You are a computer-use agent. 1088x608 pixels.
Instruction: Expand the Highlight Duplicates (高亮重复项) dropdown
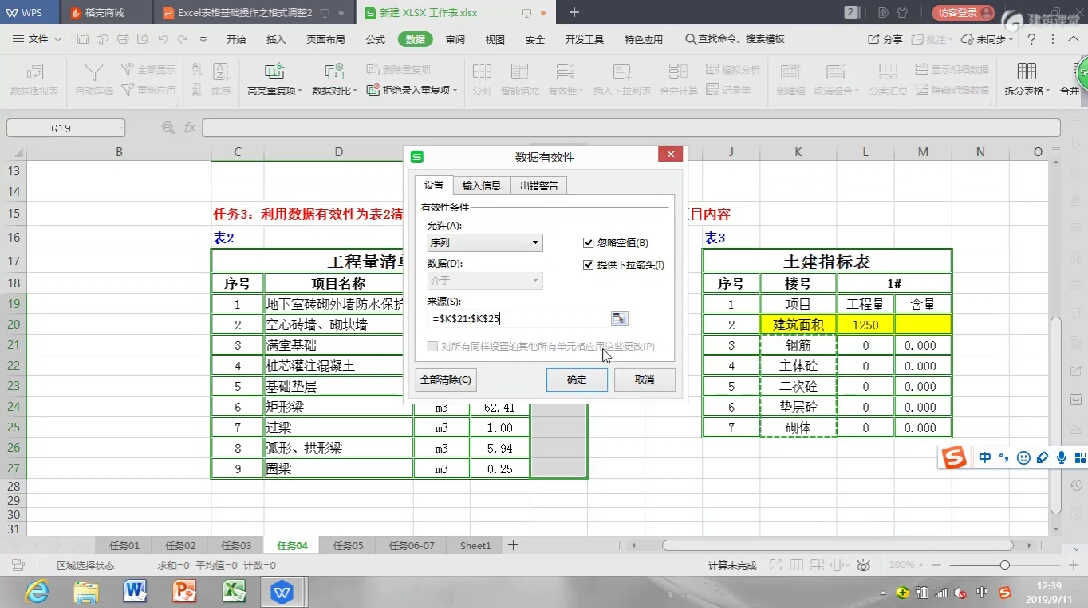click(x=300, y=91)
